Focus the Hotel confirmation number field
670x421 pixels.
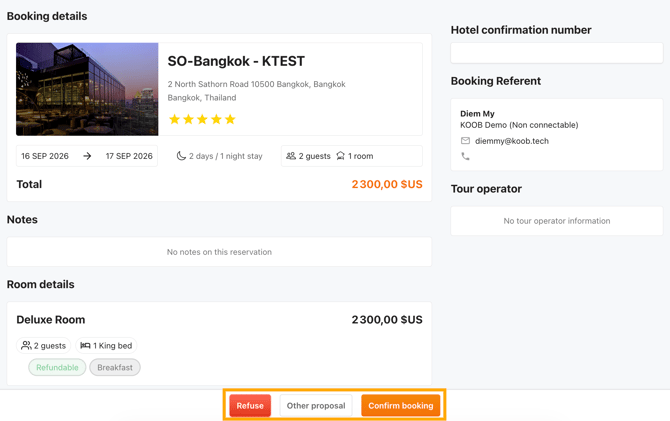point(556,53)
